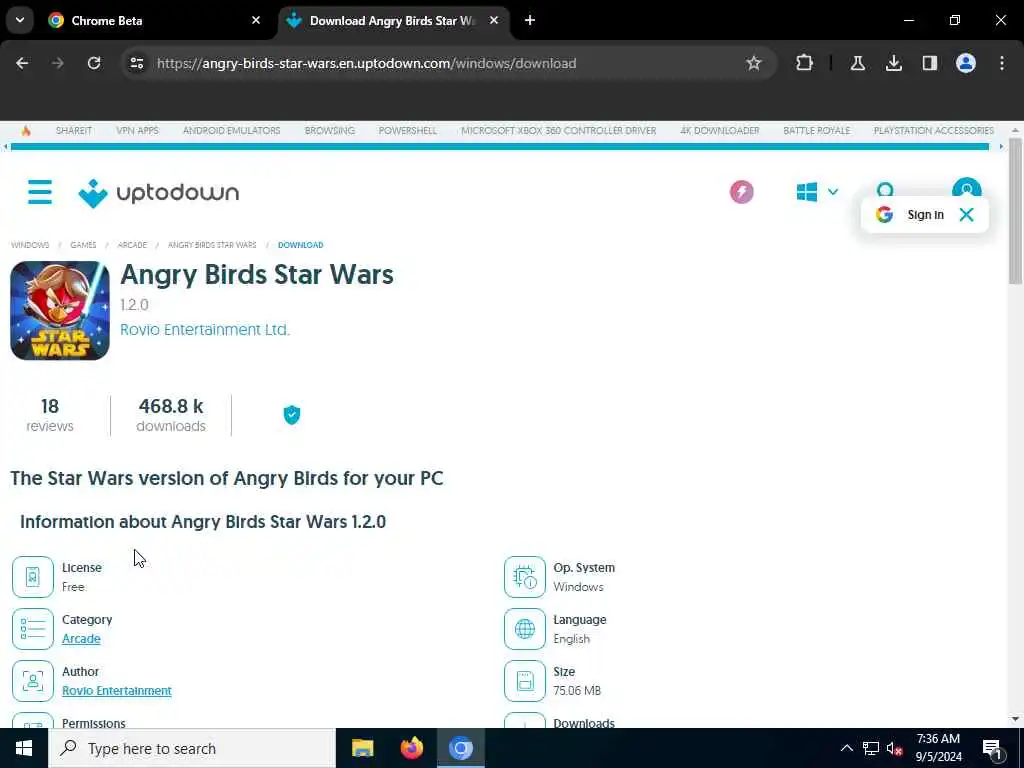The image size is (1024, 768).
Task: Open the browser Downloads icon
Action: (893, 63)
